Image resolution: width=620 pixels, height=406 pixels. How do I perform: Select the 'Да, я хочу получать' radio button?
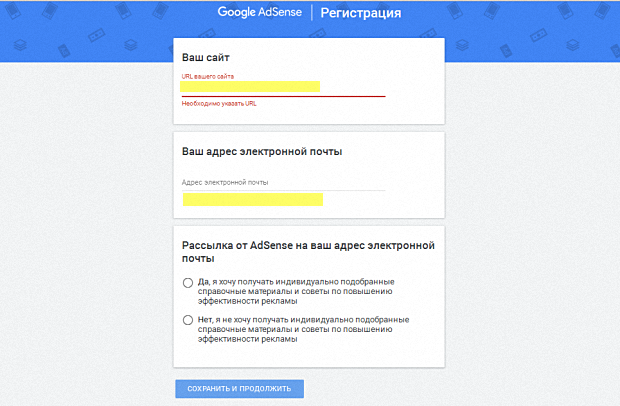coord(188,283)
